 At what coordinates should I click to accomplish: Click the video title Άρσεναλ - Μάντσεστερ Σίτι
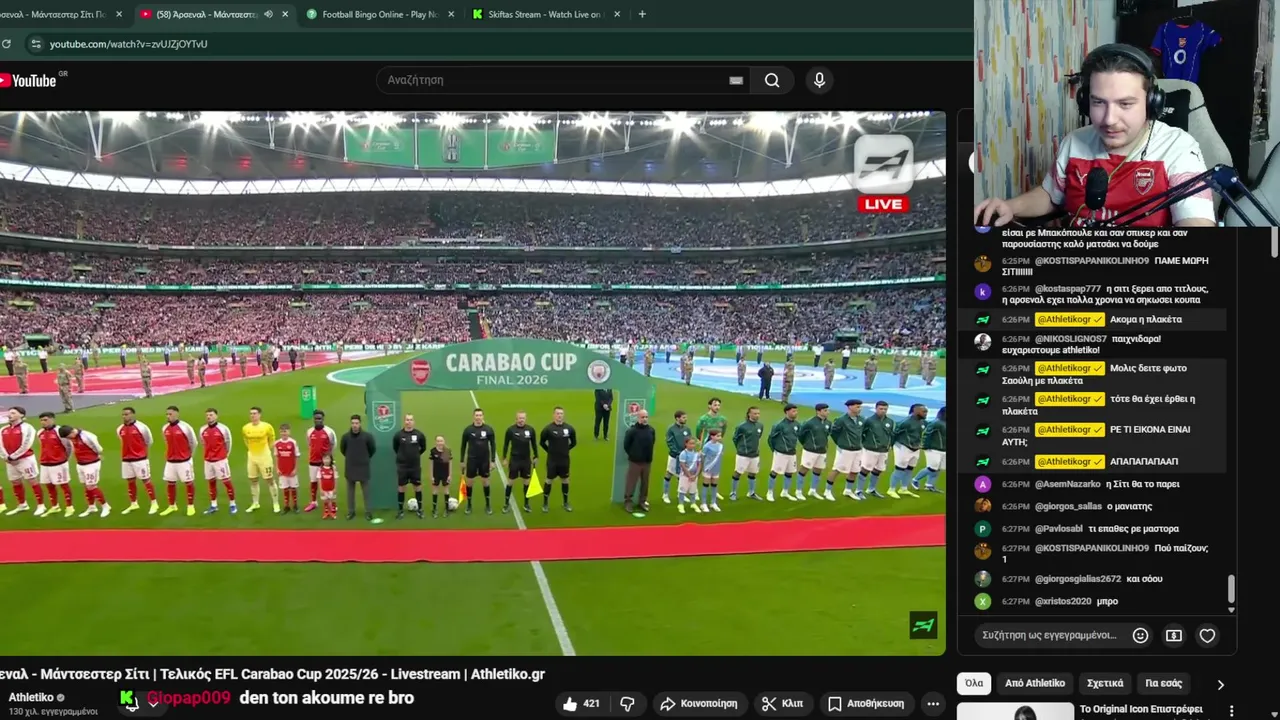click(x=272, y=675)
